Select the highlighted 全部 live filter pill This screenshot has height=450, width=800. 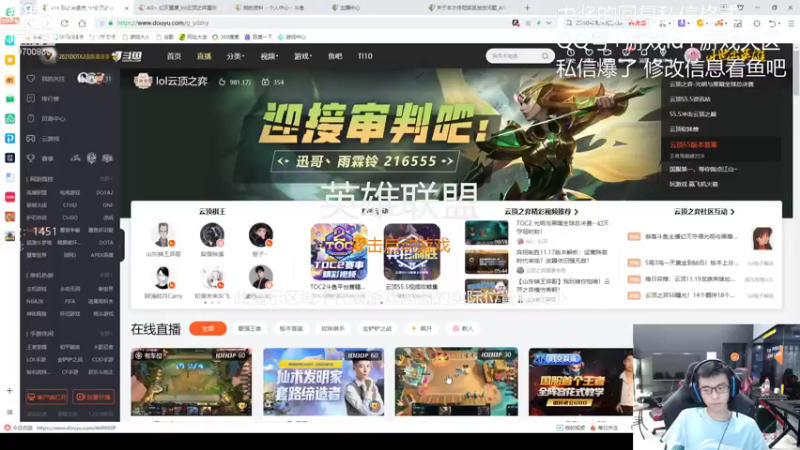(x=208, y=329)
